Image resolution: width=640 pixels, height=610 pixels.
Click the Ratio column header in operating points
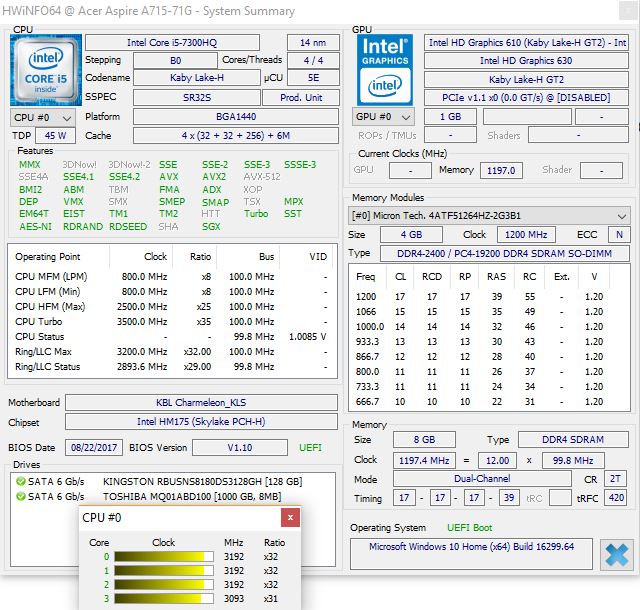point(194,256)
